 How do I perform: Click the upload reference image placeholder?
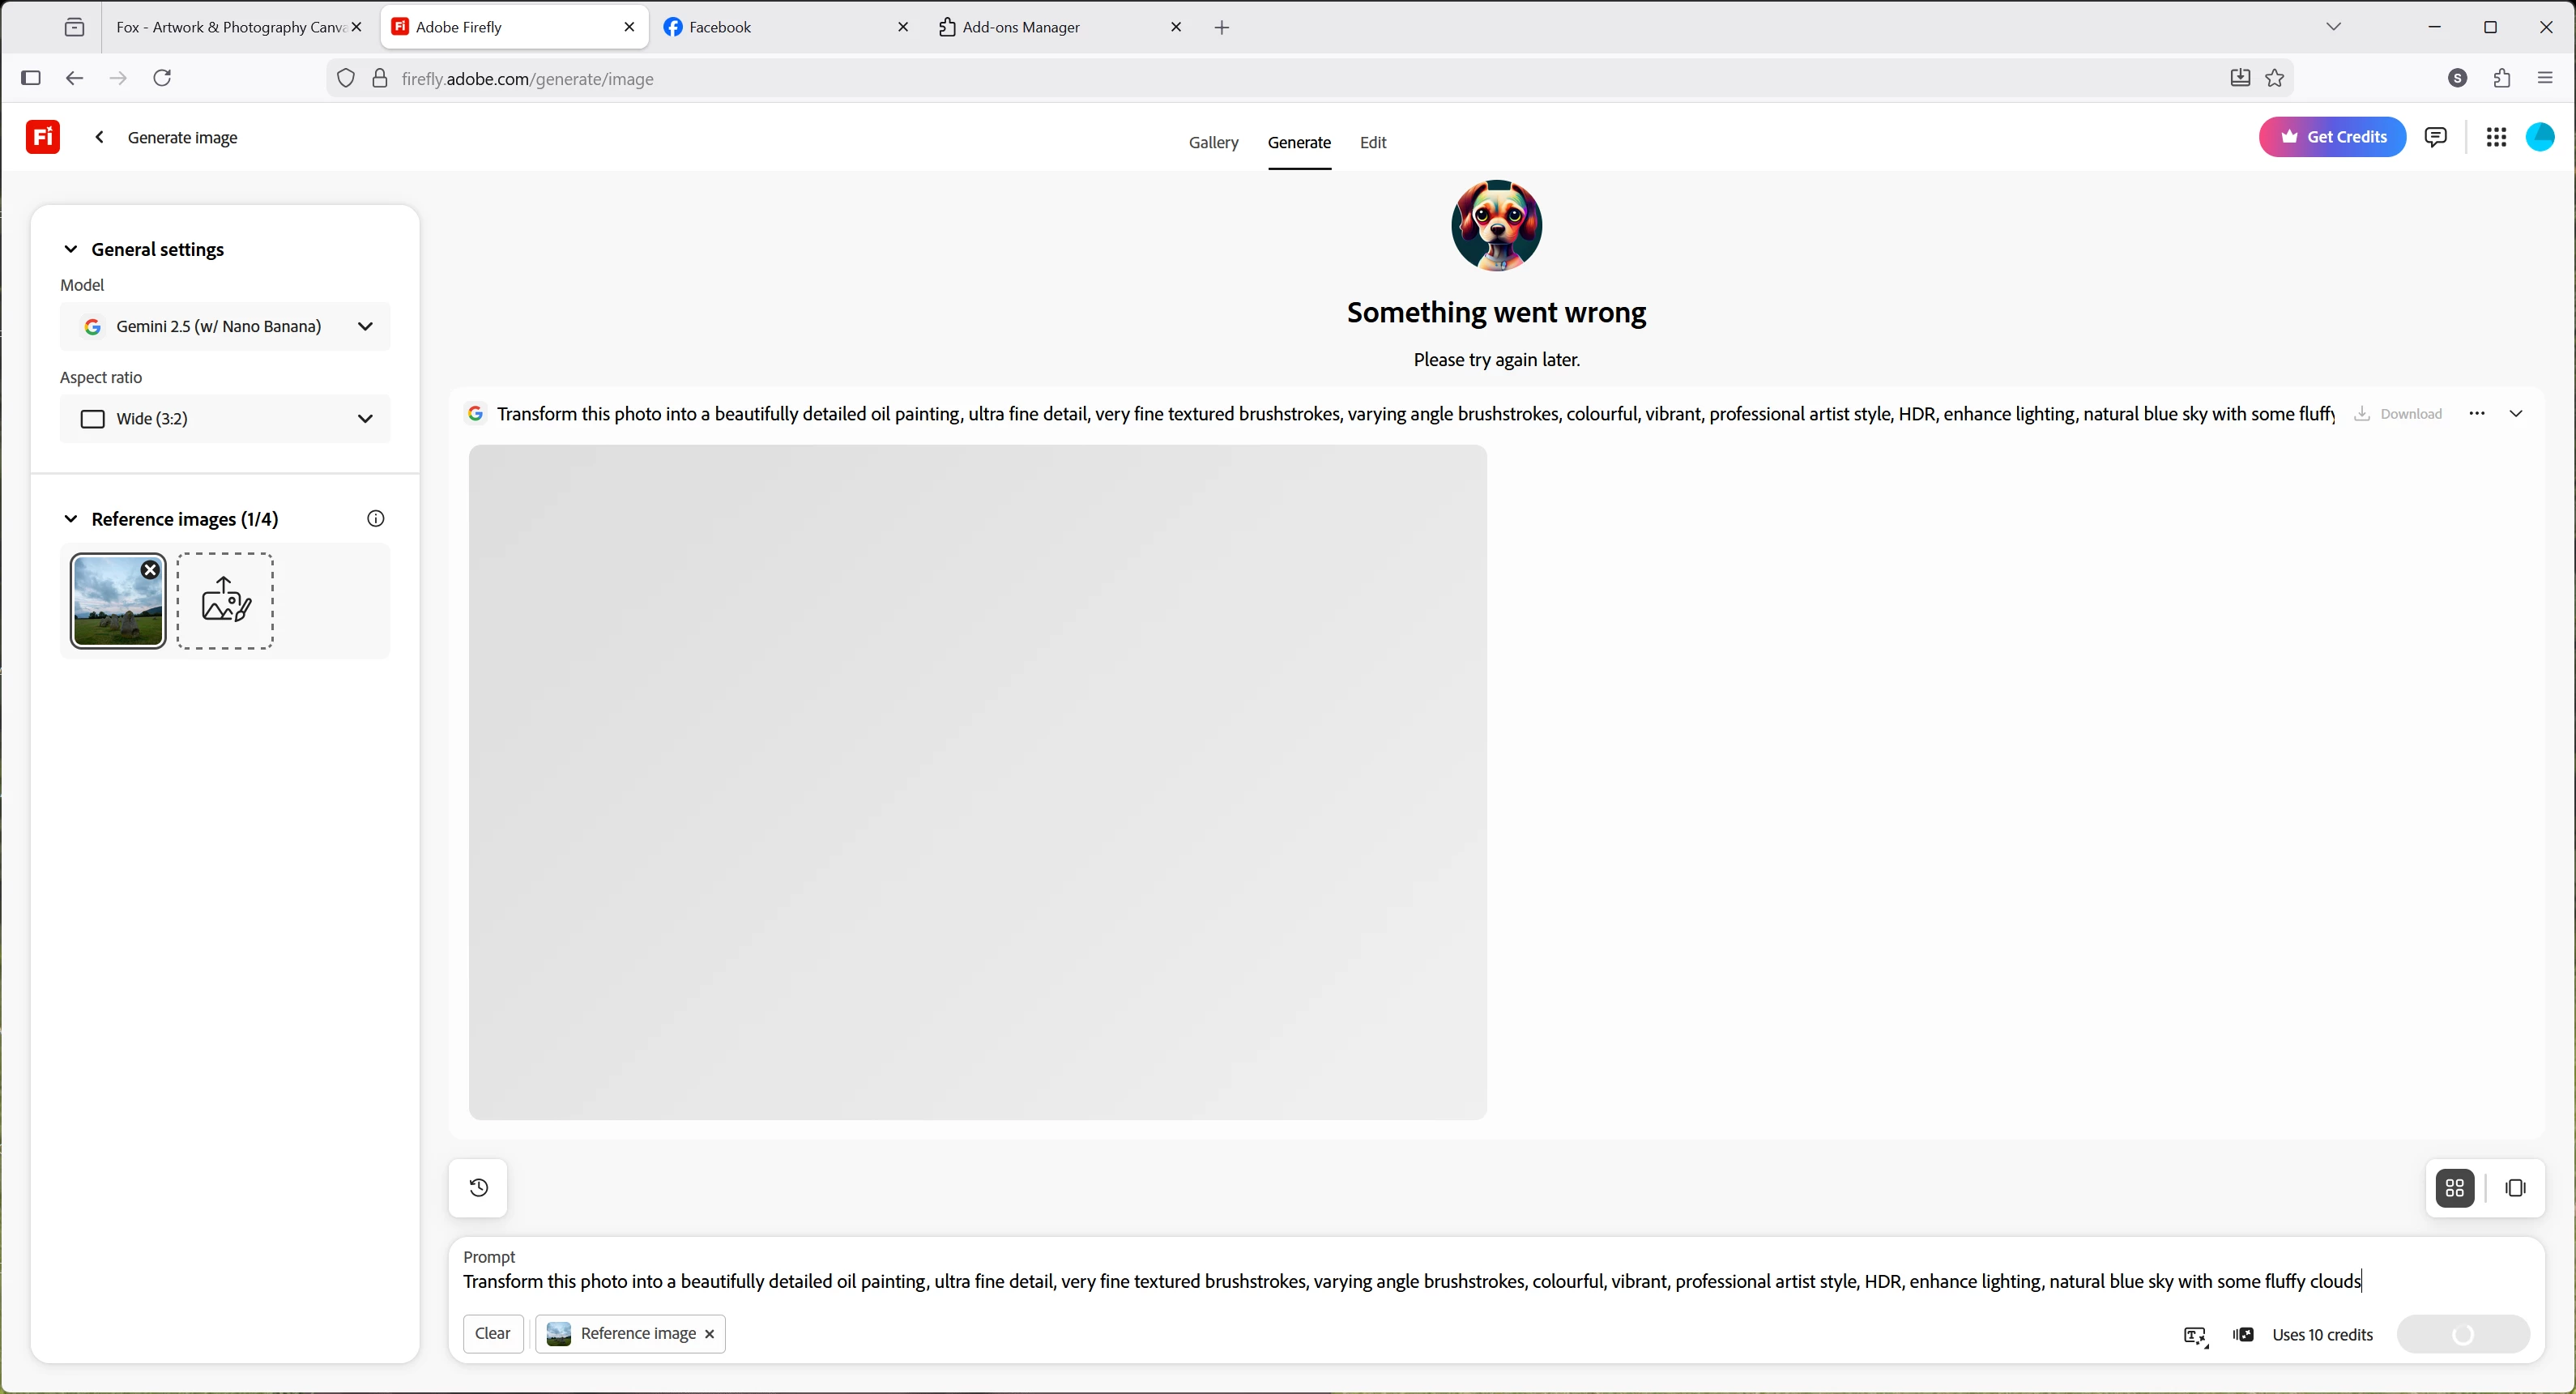coord(225,601)
